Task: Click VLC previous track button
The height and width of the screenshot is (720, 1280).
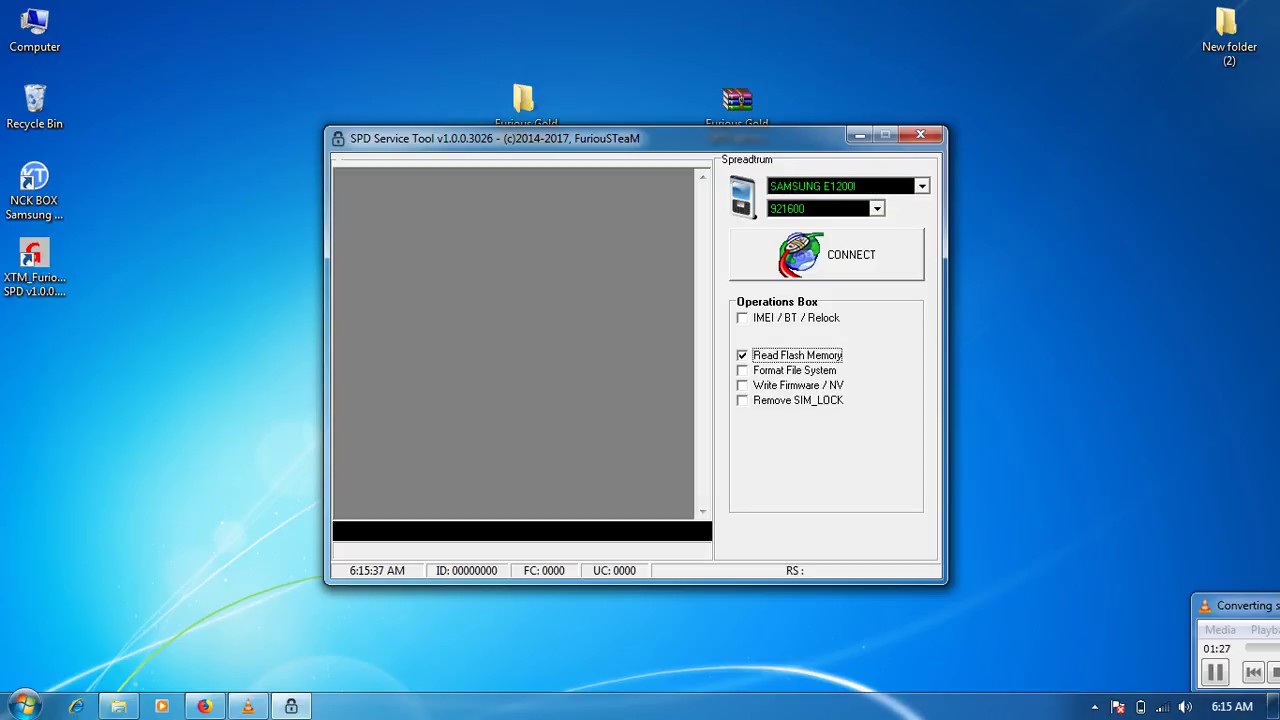Action: (x=1253, y=673)
